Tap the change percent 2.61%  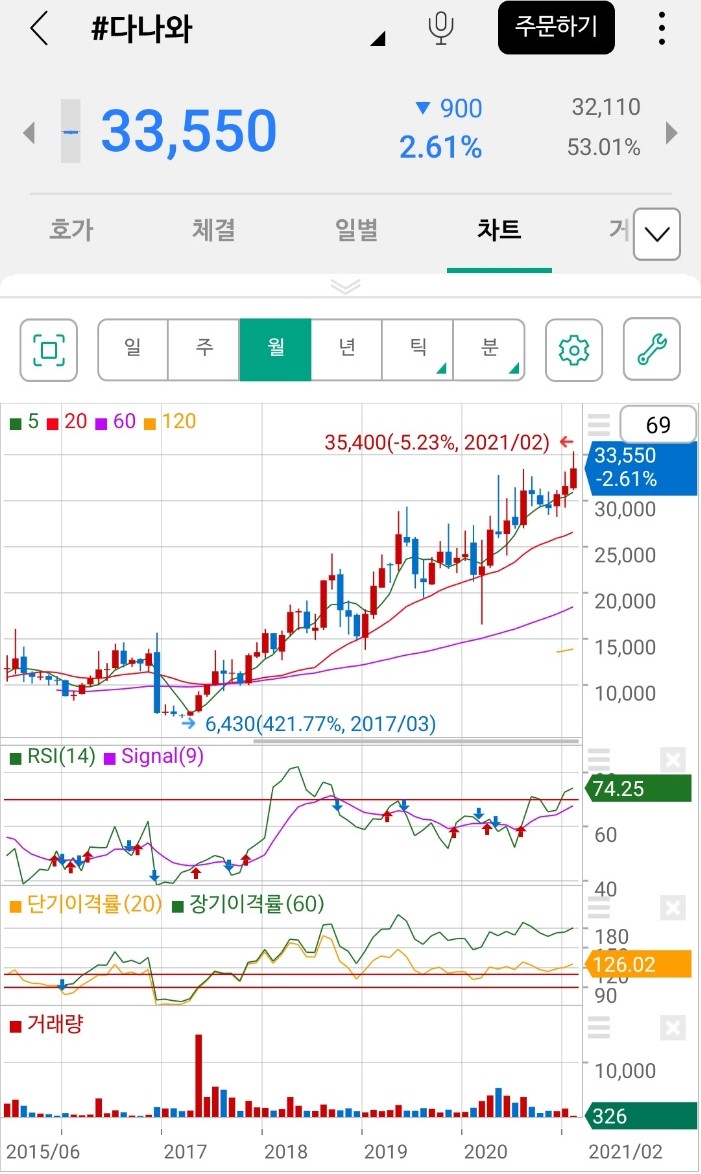[440, 147]
